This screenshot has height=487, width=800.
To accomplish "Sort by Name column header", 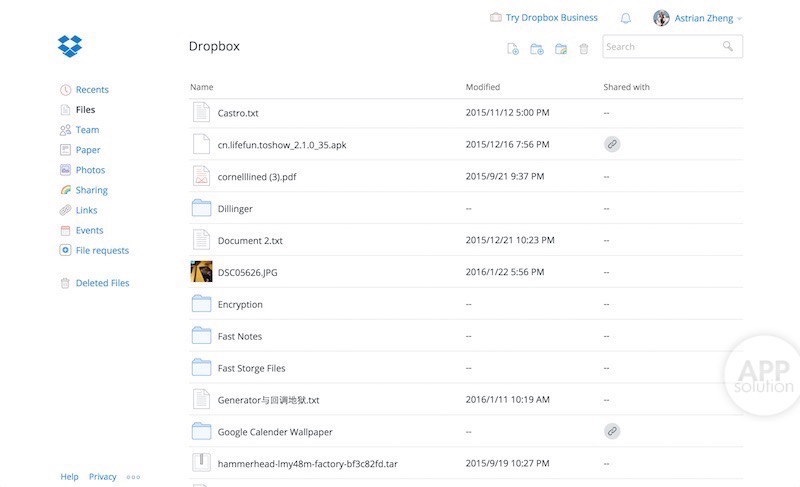I will coord(202,87).
